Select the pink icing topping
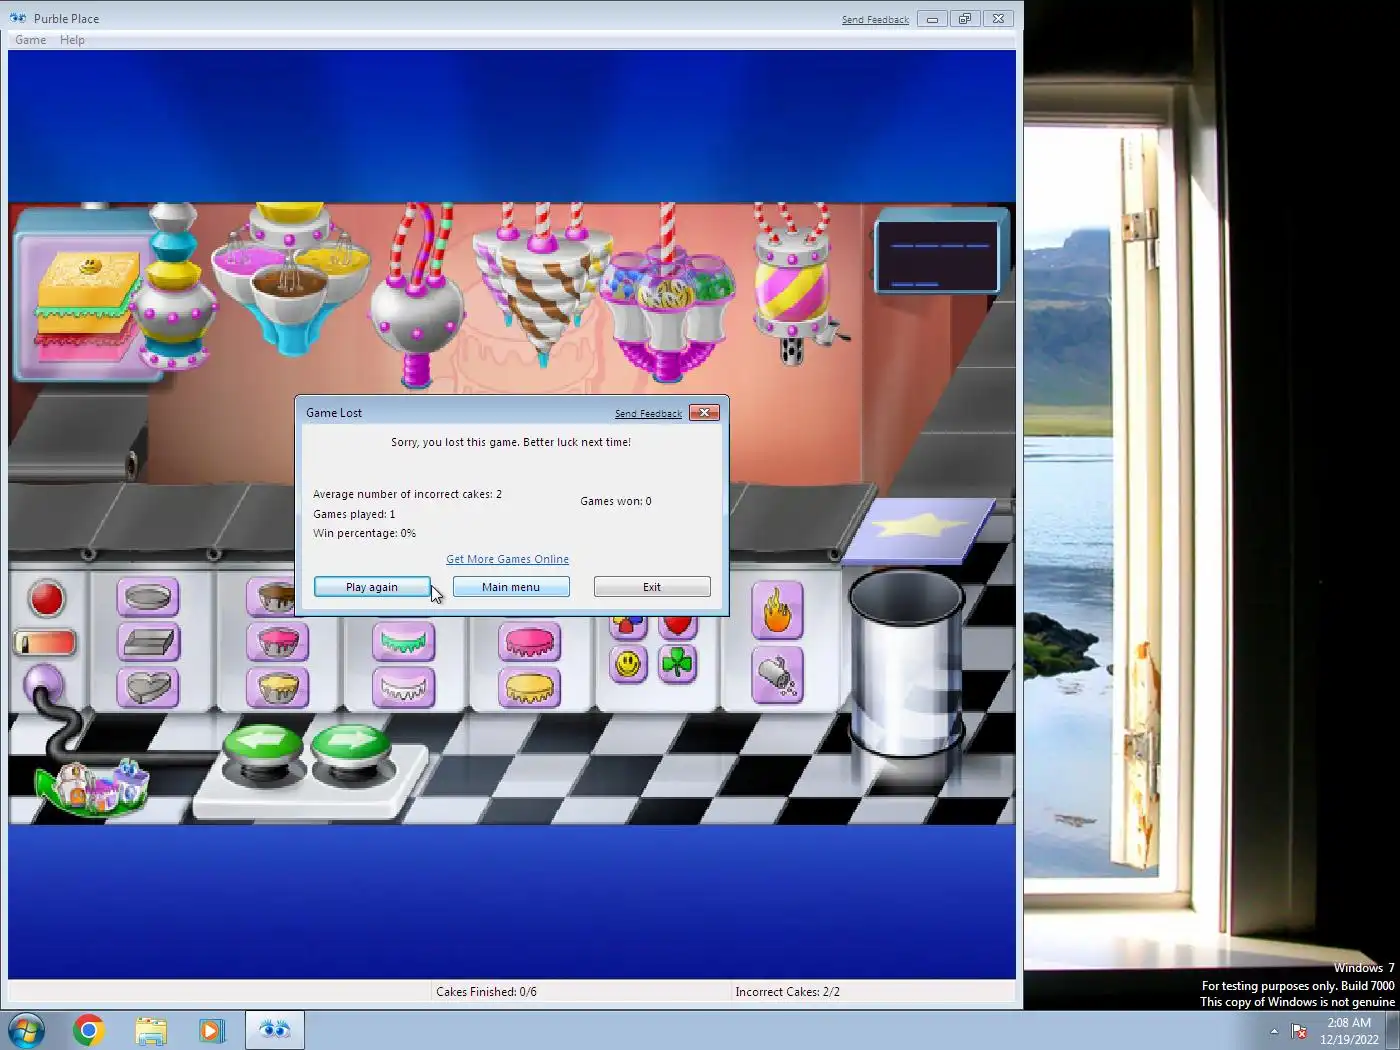The height and width of the screenshot is (1050, 1400). point(530,642)
